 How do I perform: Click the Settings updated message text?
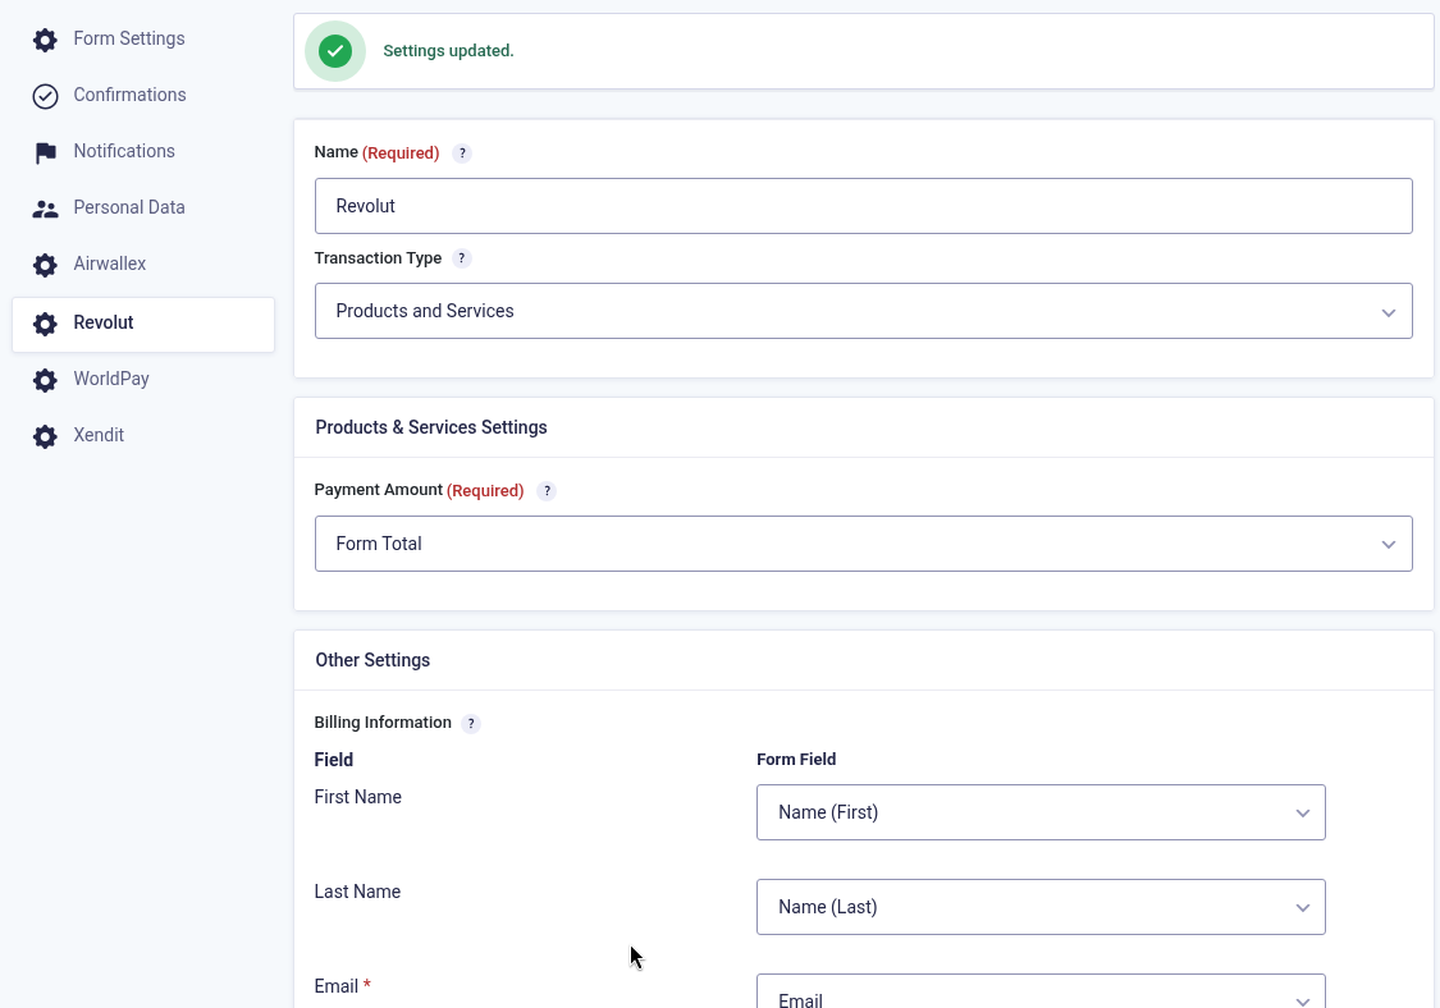[x=448, y=51]
